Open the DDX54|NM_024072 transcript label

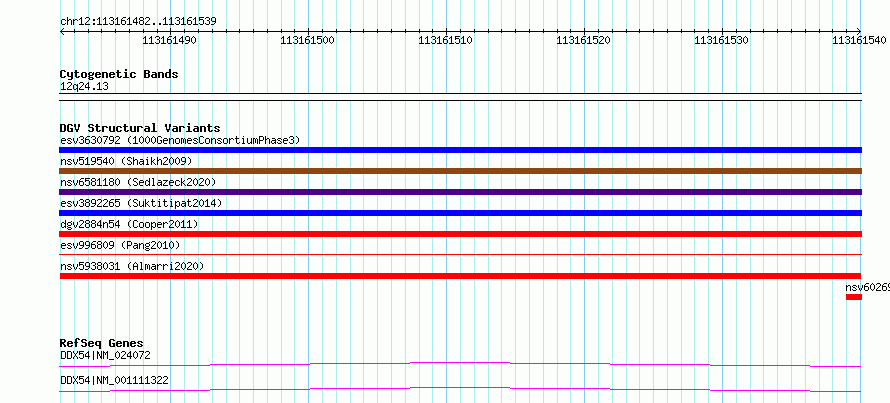(105, 355)
